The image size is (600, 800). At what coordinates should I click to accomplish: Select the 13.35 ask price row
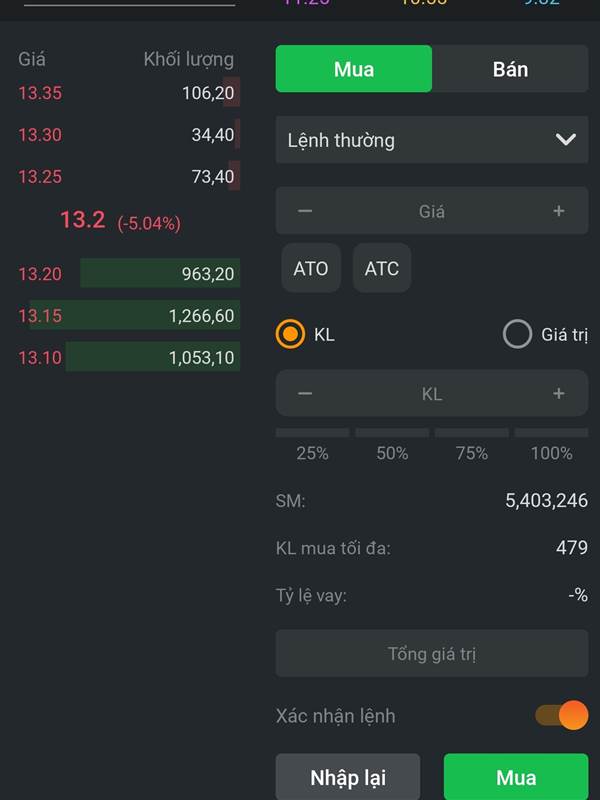pyautogui.click(x=128, y=93)
